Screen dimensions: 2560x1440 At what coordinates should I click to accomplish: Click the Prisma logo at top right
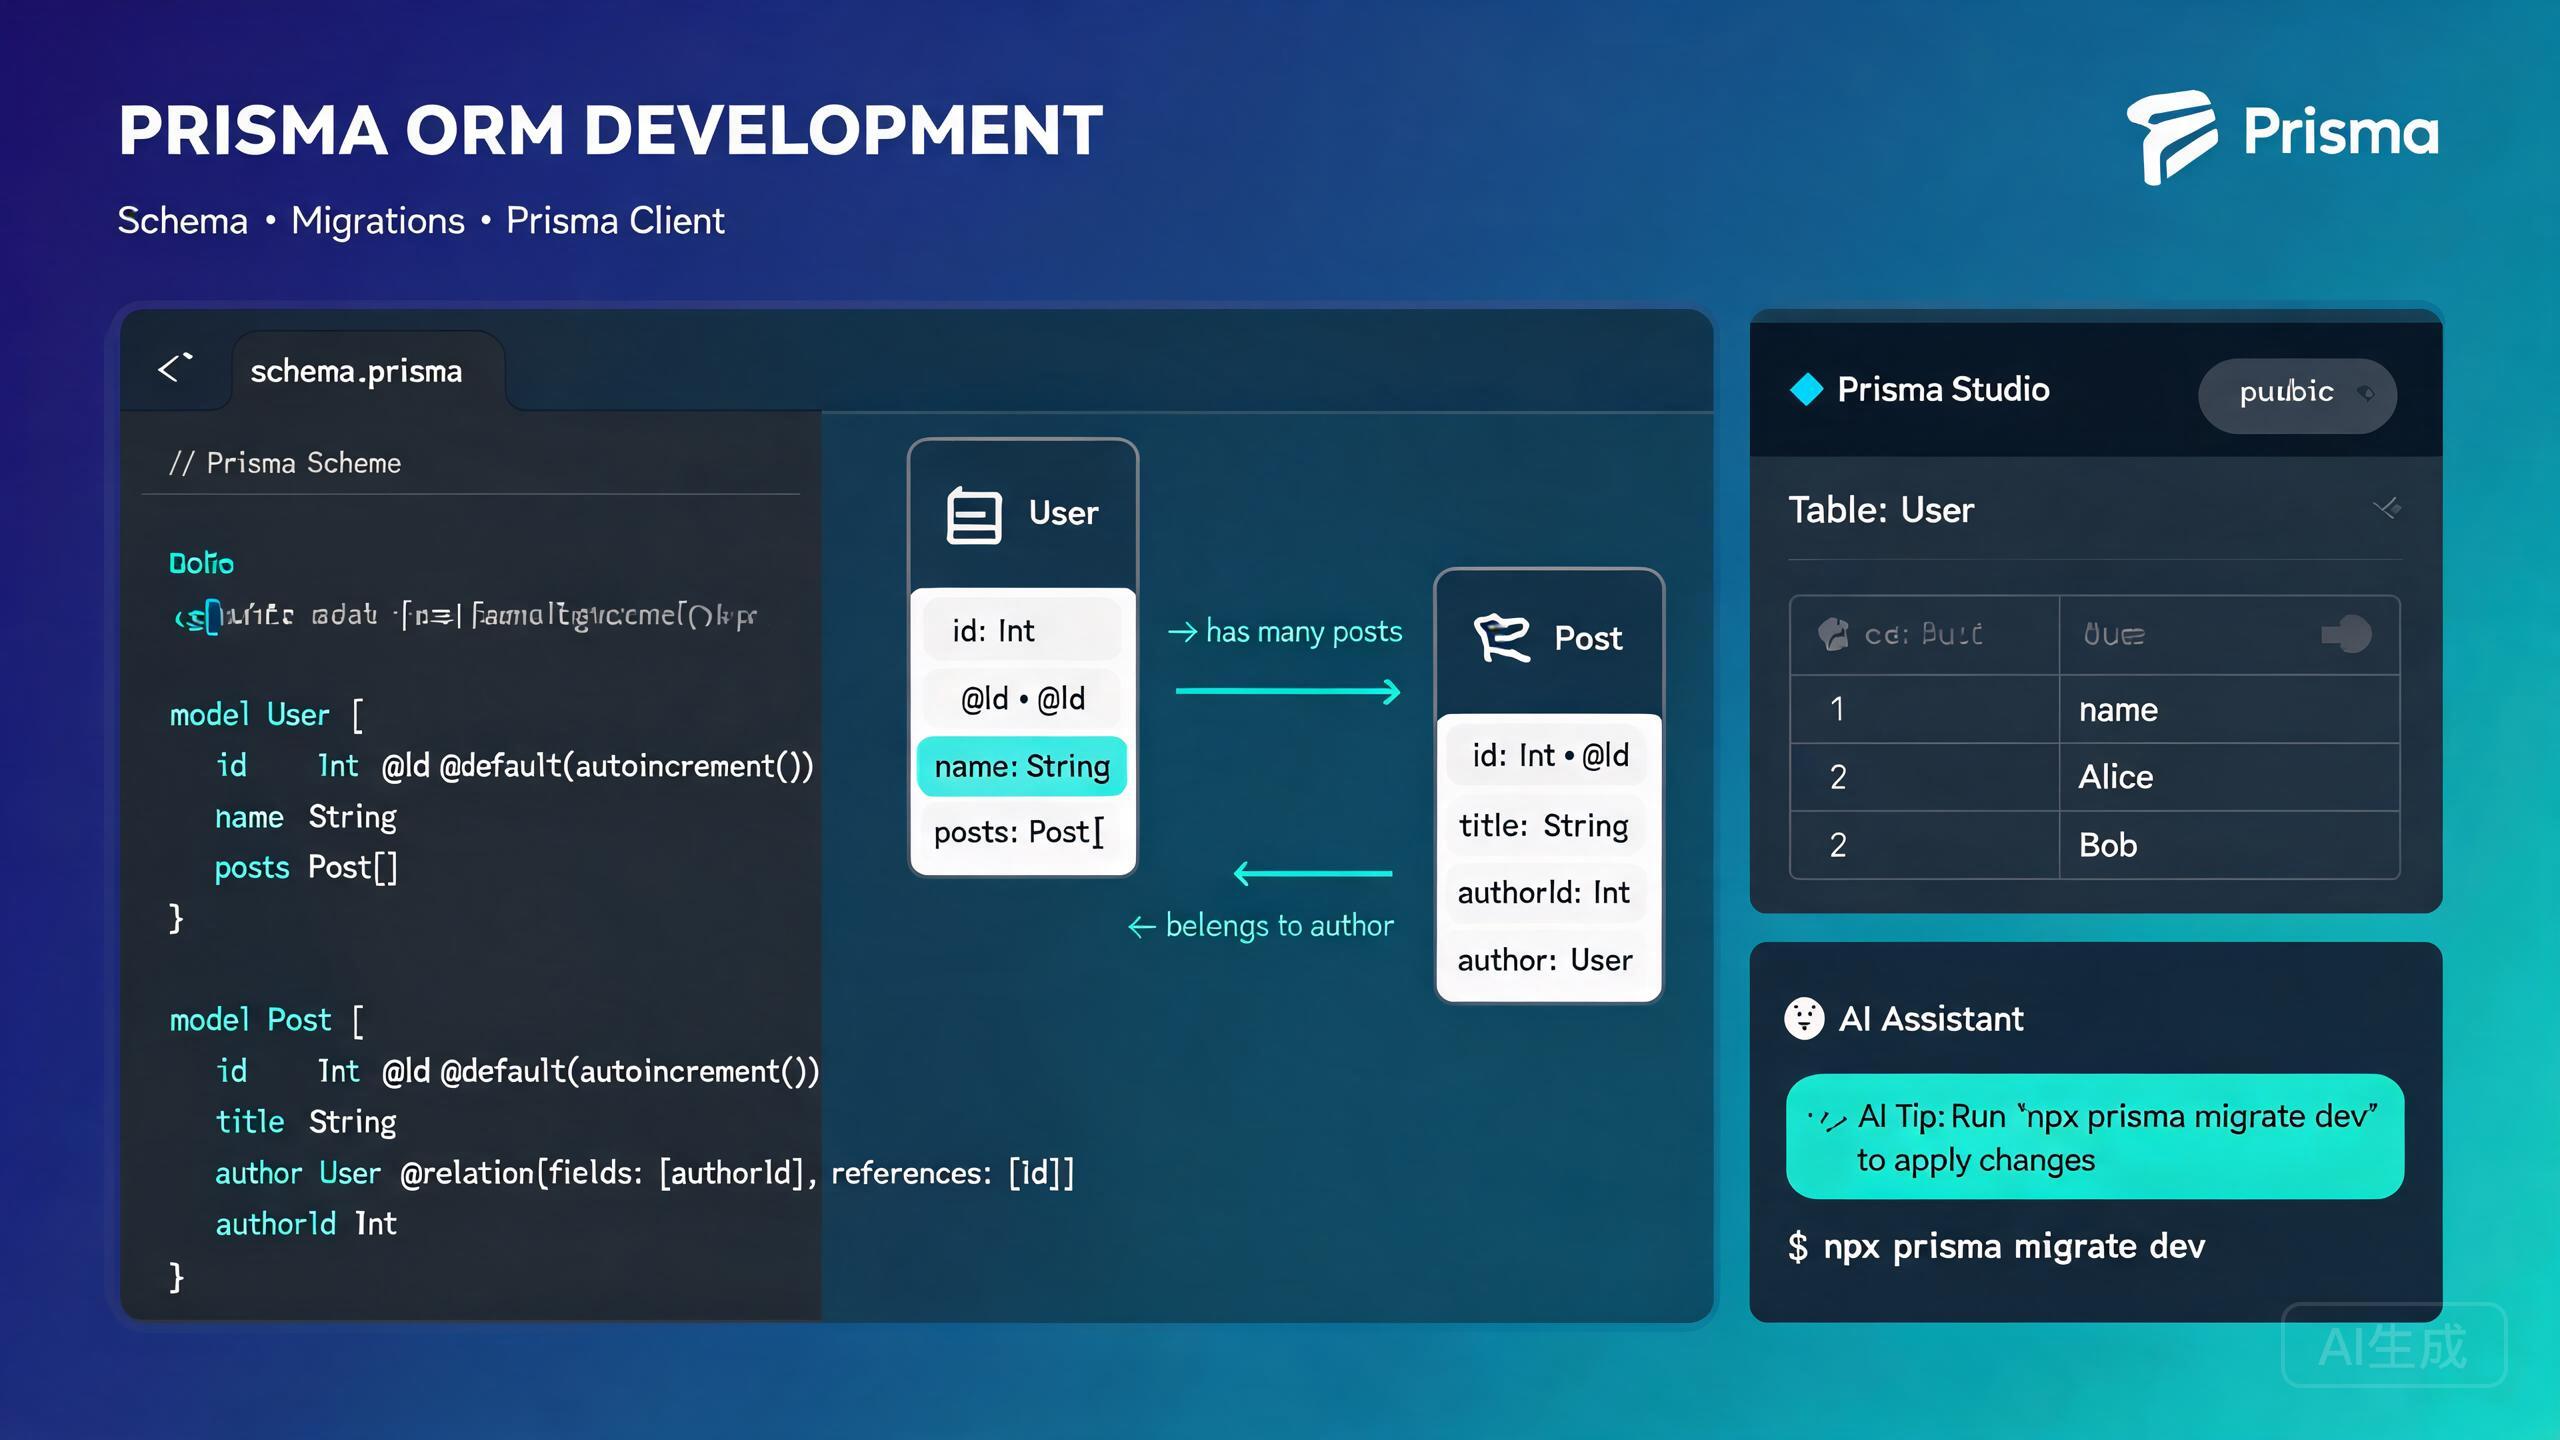click(x=2283, y=135)
